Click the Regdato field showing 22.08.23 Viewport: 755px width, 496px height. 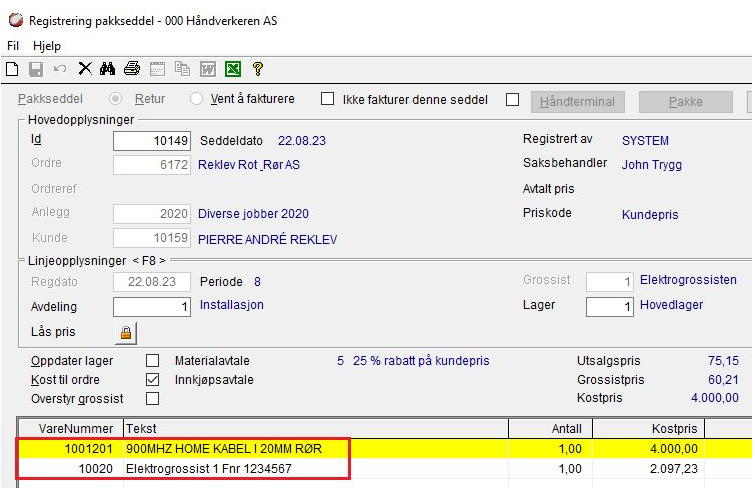click(152, 282)
